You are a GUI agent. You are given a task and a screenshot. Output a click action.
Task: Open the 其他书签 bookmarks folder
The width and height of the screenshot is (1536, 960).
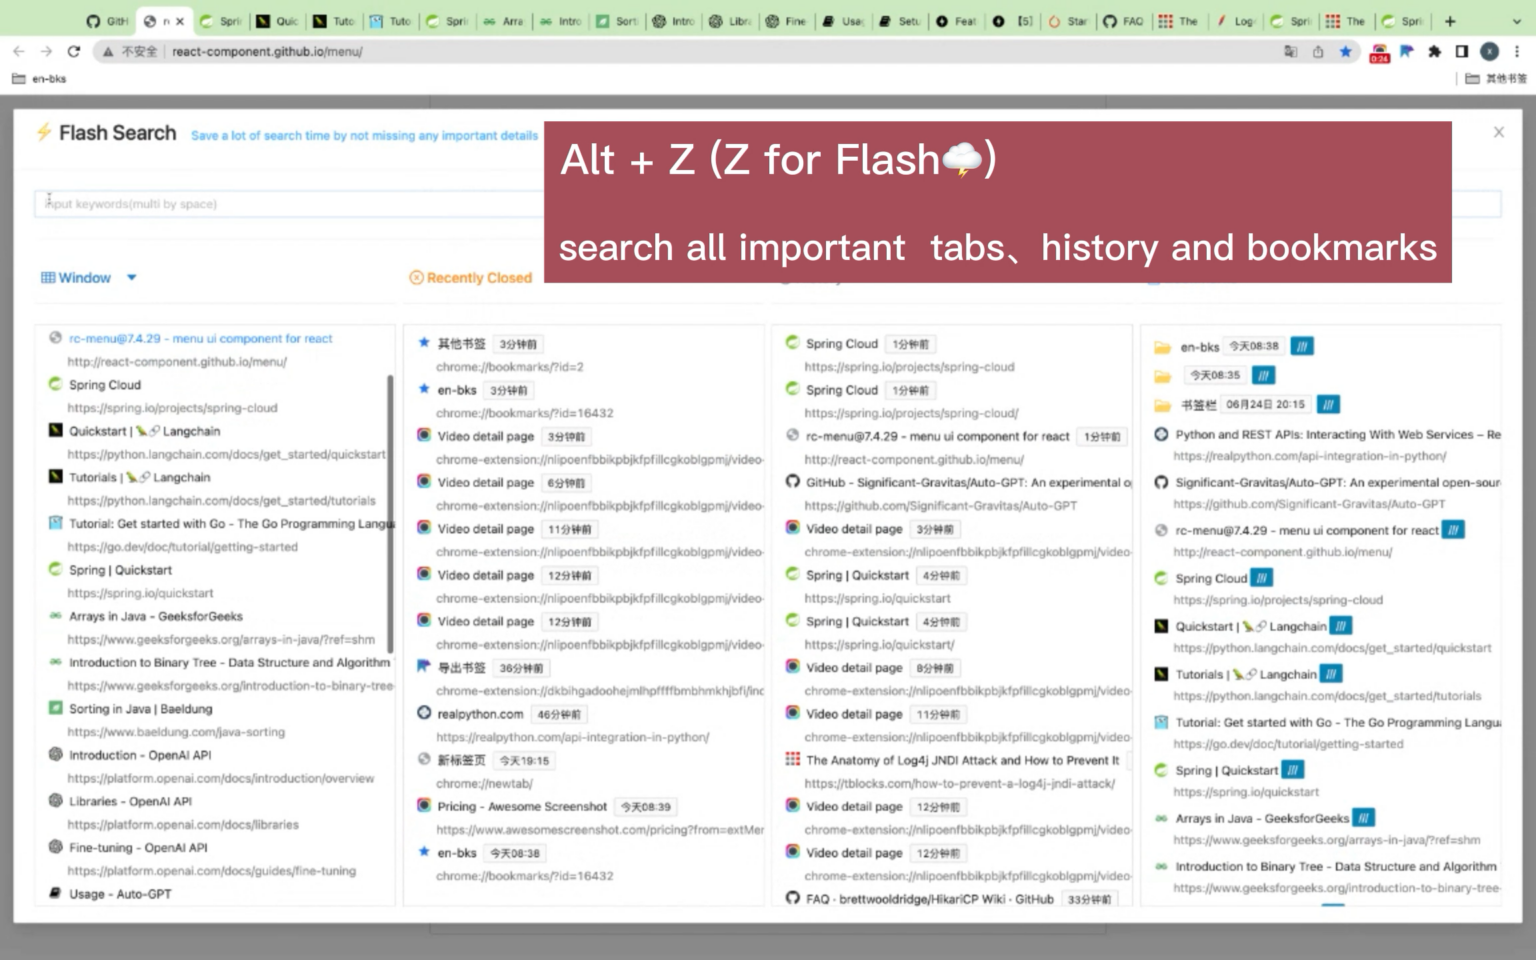[x=1497, y=78]
